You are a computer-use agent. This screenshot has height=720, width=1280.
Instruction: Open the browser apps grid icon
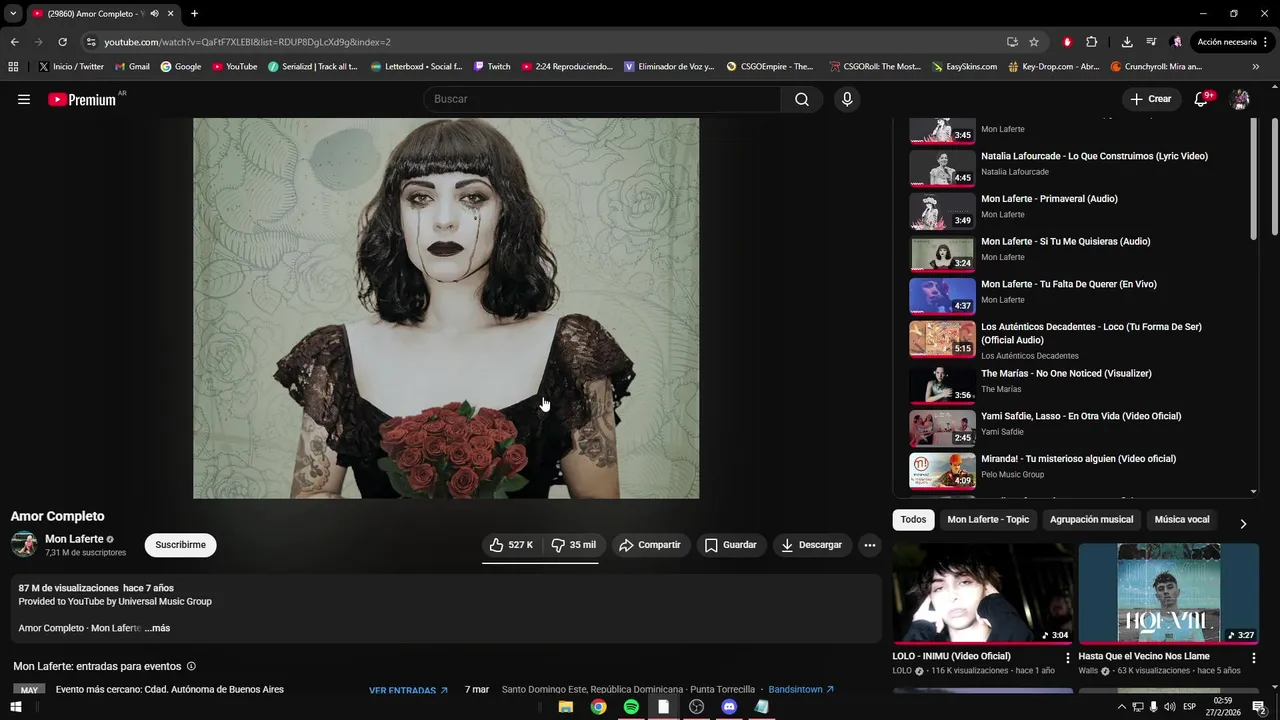(13, 66)
